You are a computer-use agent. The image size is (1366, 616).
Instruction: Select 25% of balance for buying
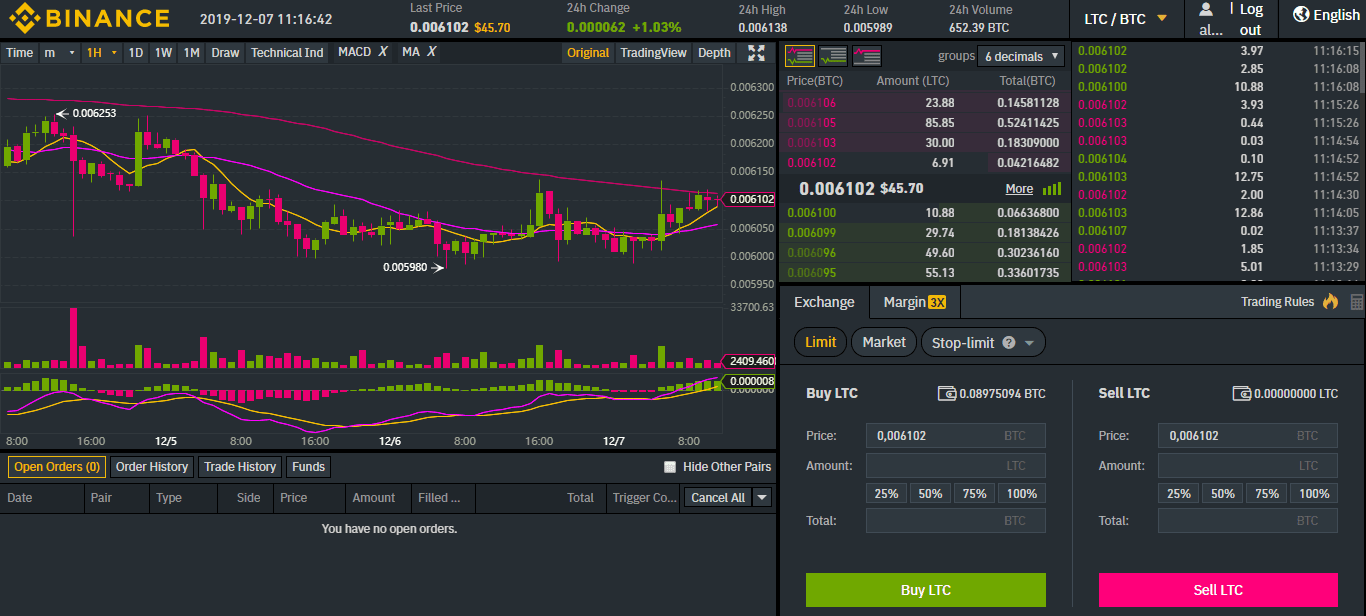[x=886, y=493]
